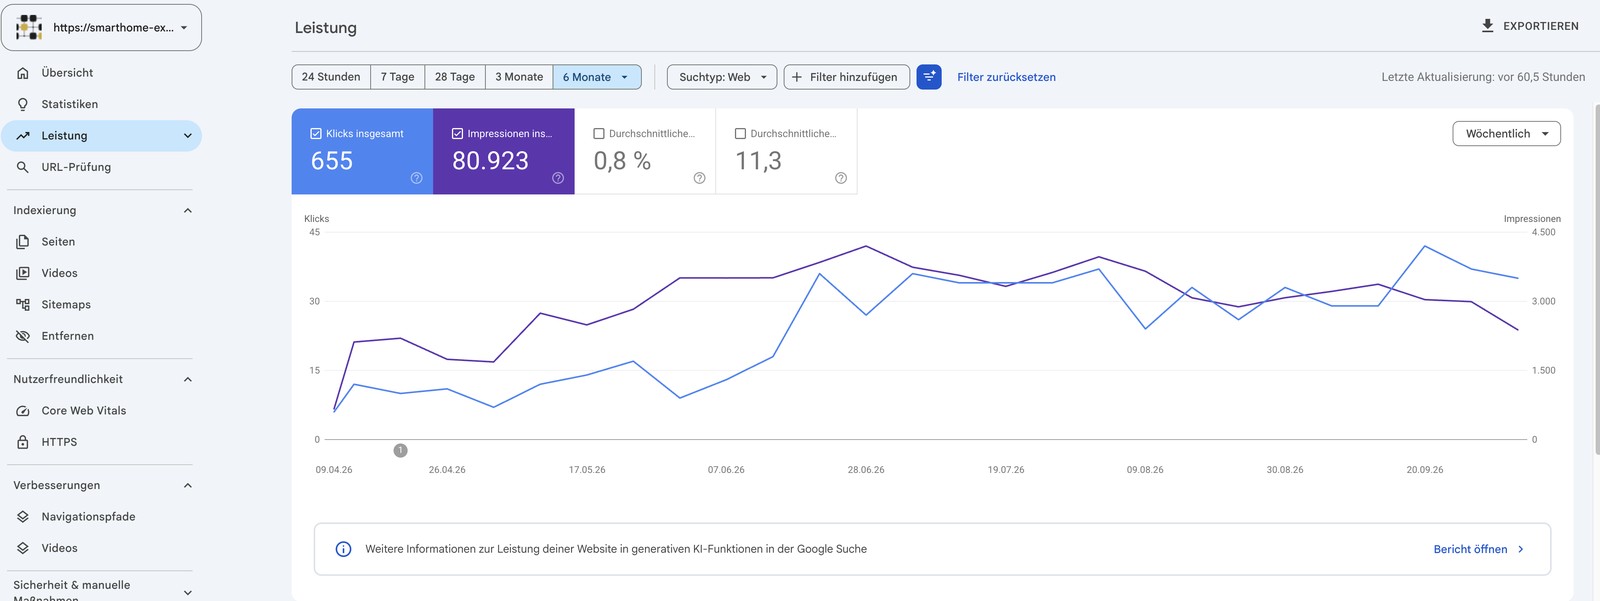Viewport: 1600px width, 601px height.
Task: Select the 7 Tage range tab
Action: pos(397,77)
